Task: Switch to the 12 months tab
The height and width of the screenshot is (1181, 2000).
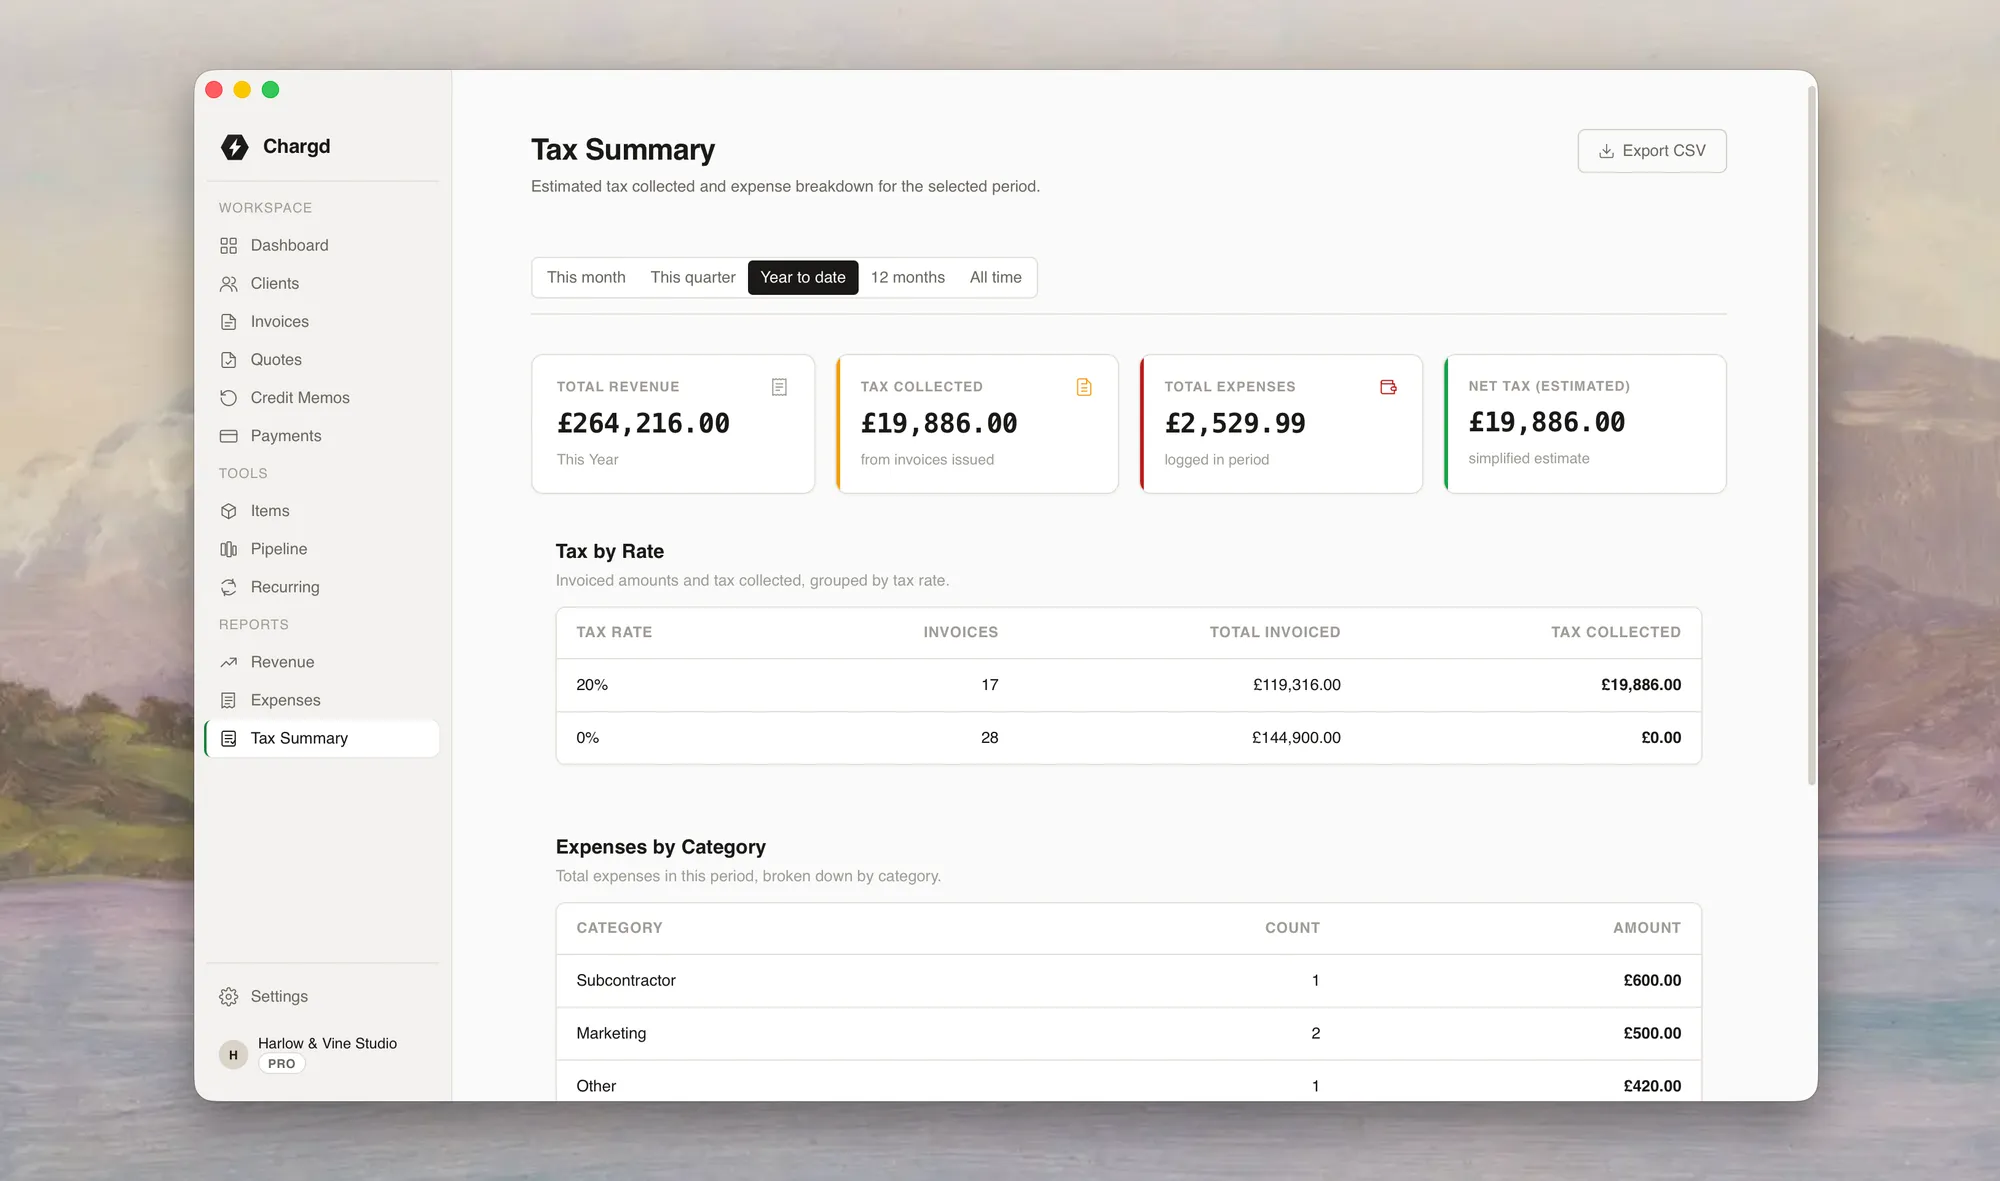Action: tap(907, 277)
